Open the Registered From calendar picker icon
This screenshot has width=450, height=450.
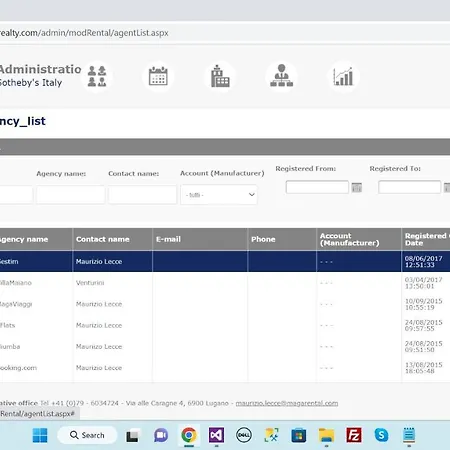pyautogui.click(x=357, y=188)
